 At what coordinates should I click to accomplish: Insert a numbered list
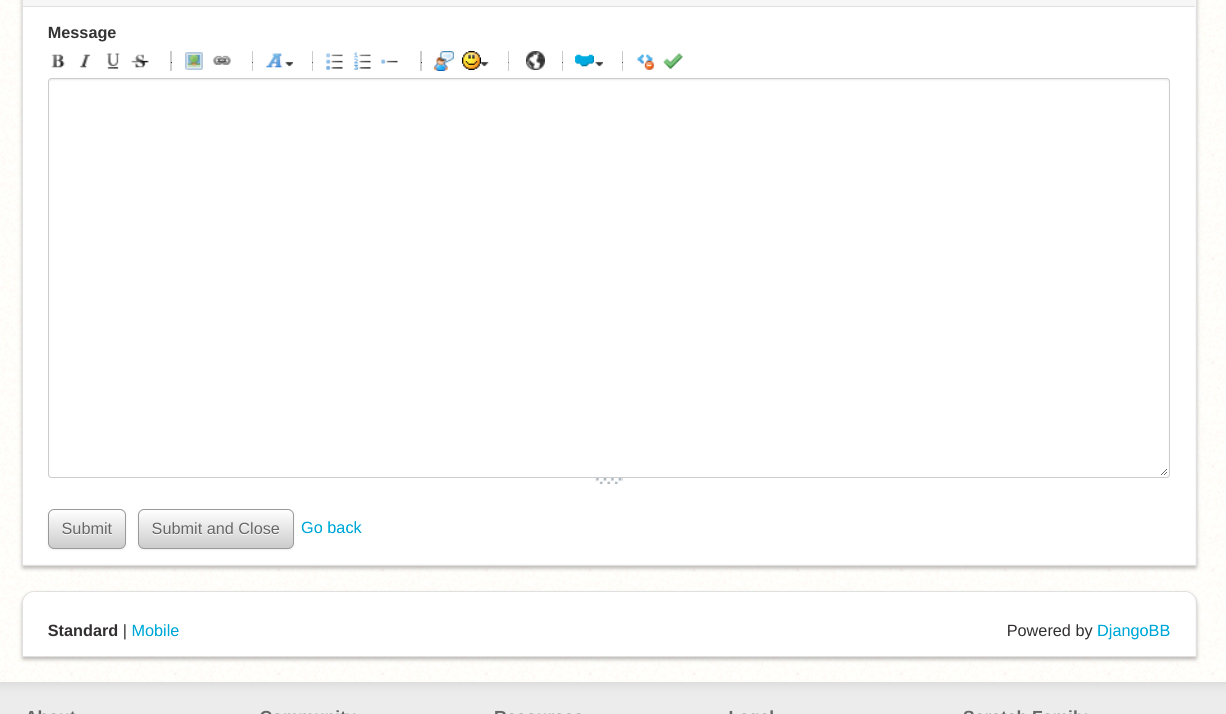(x=363, y=61)
